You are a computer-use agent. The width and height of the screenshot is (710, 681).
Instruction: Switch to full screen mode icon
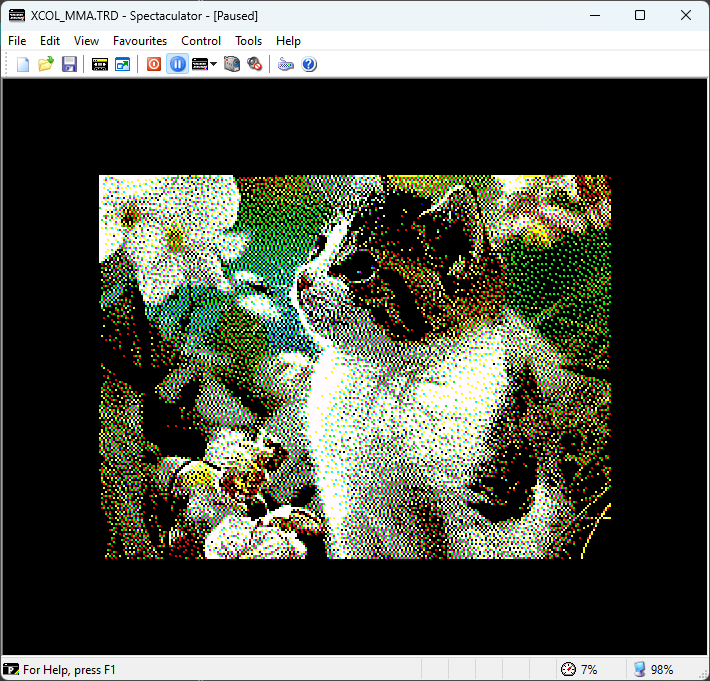(123, 64)
